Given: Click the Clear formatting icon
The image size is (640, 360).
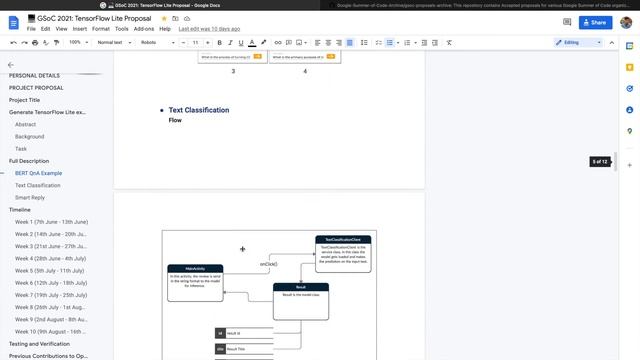Looking at the screenshot, I should coord(449,42).
